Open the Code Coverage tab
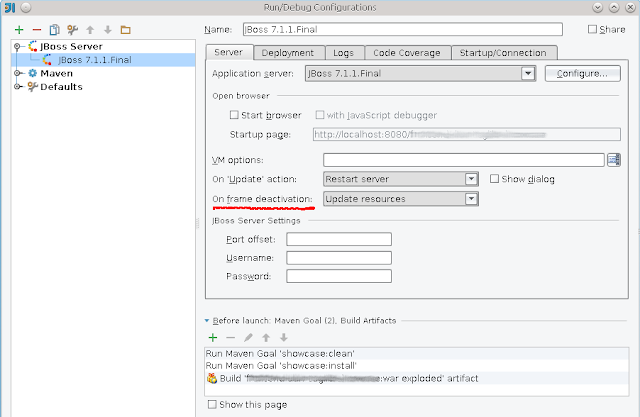The height and width of the screenshot is (417, 640). pyautogui.click(x=407, y=53)
